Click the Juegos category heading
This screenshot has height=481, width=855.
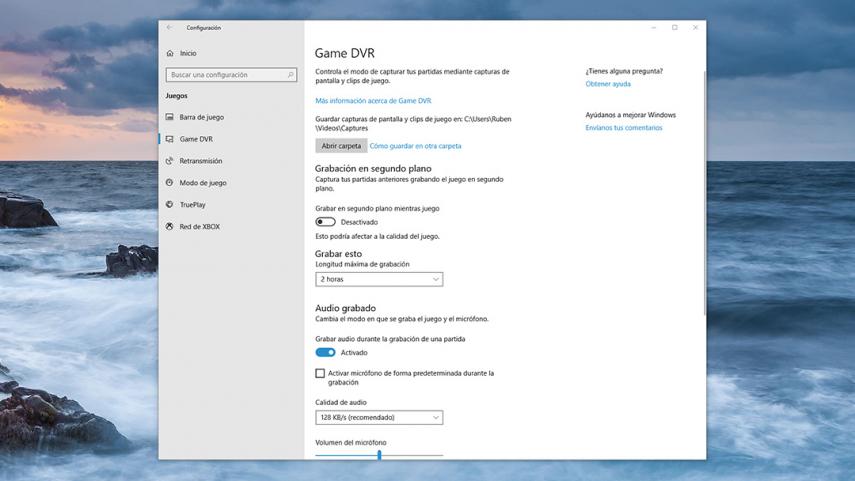click(177, 96)
